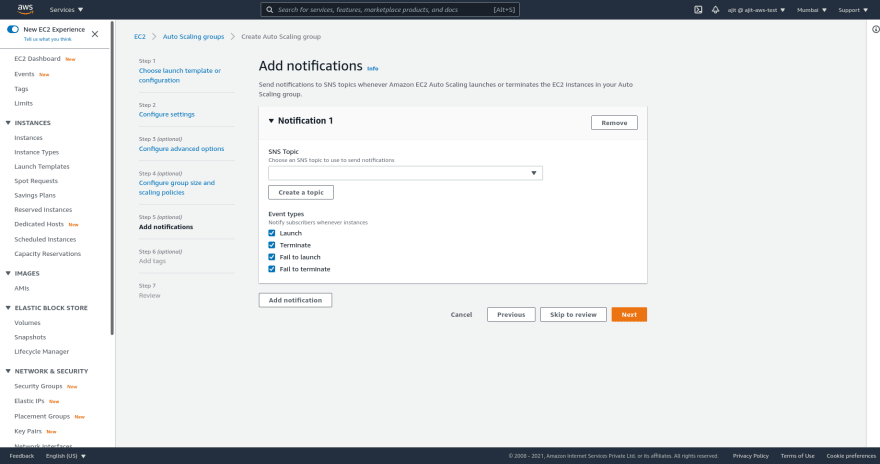Collapse the ELASTIC BLOCK STORE section

point(8,308)
